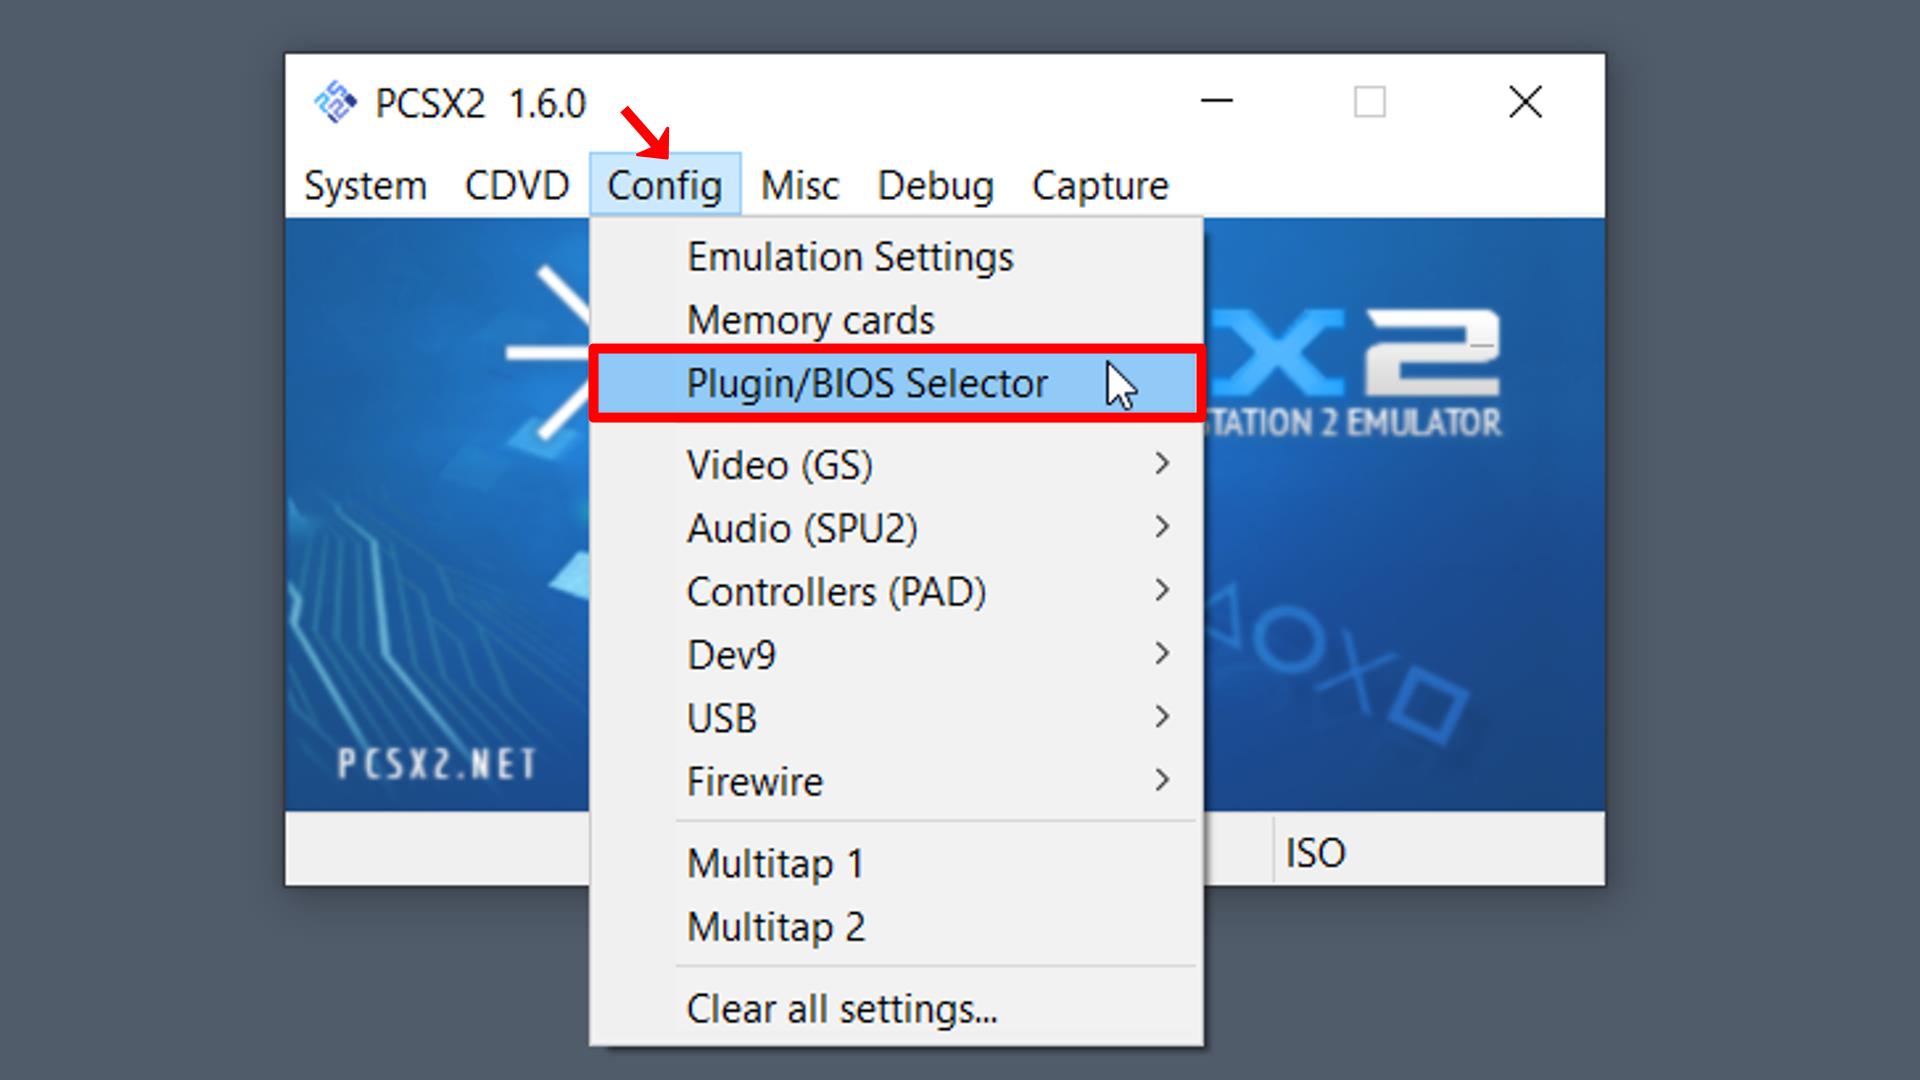Open the System menu
The width and height of the screenshot is (1920, 1080).
pyautogui.click(x=365, y=186)
